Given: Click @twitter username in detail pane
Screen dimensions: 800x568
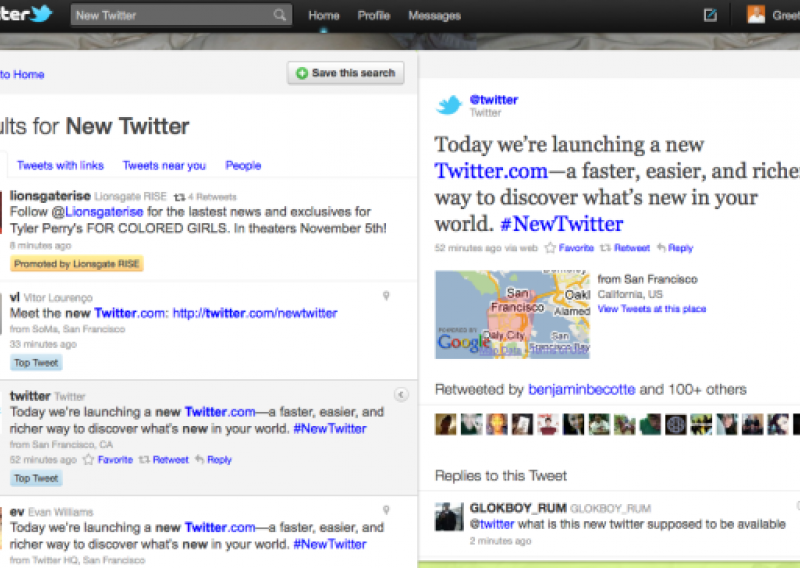Looking at the screenshot, I should click(494, 100).
